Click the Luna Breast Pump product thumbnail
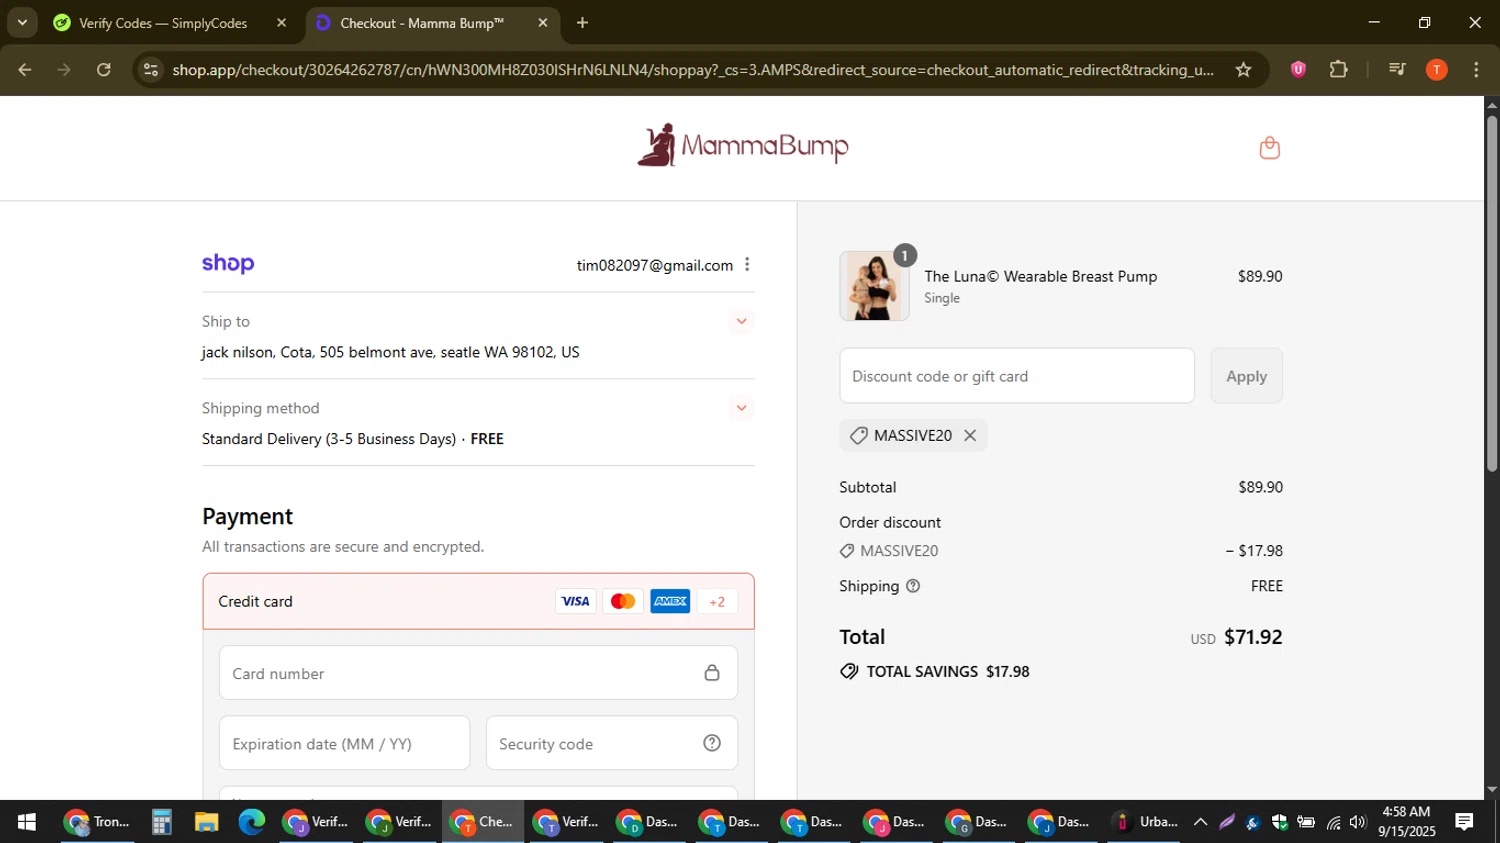The height and width of the screenshot is (843, 1500). (x=874, y=286)
